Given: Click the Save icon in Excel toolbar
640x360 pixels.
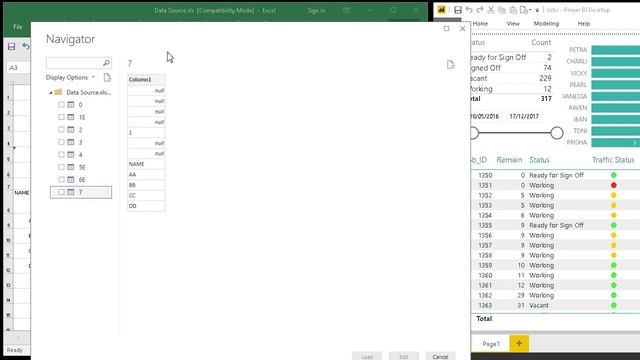Looking at the screenshot, I should click(11, 47).
